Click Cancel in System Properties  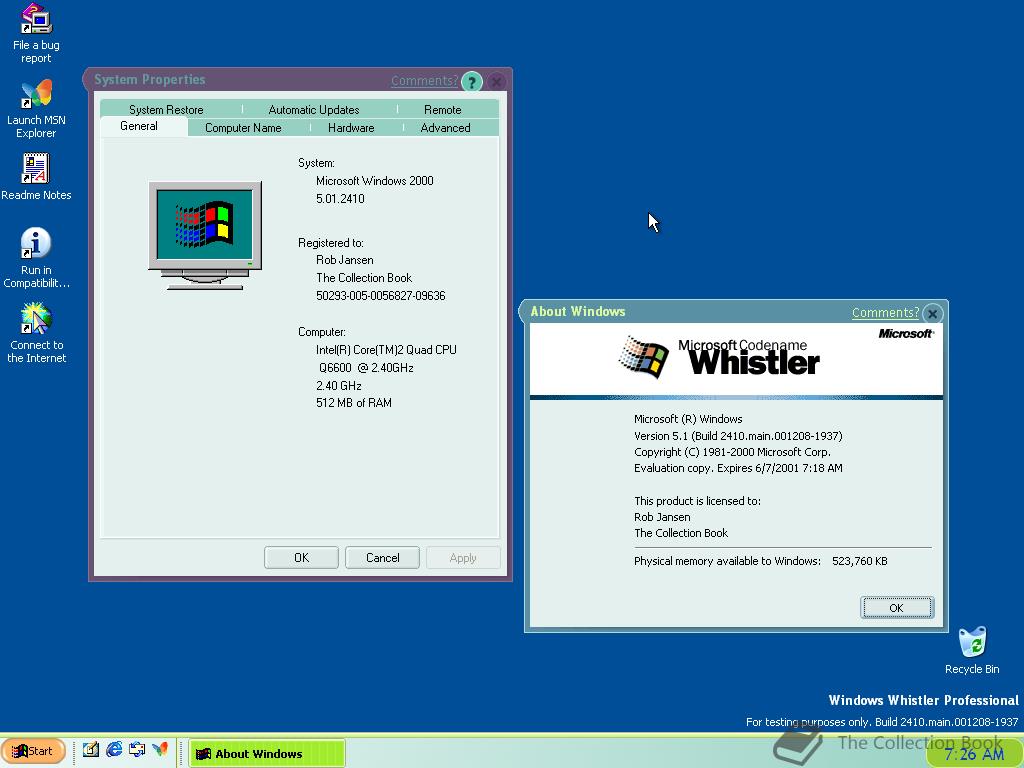pyautogui.click(x=382, y=558)
